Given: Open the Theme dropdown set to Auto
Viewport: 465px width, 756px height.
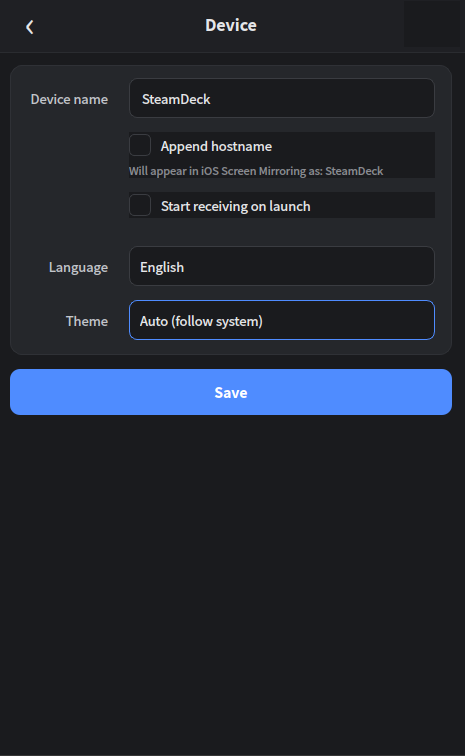Looking at the screenshot, I should (x=282, y=320).
